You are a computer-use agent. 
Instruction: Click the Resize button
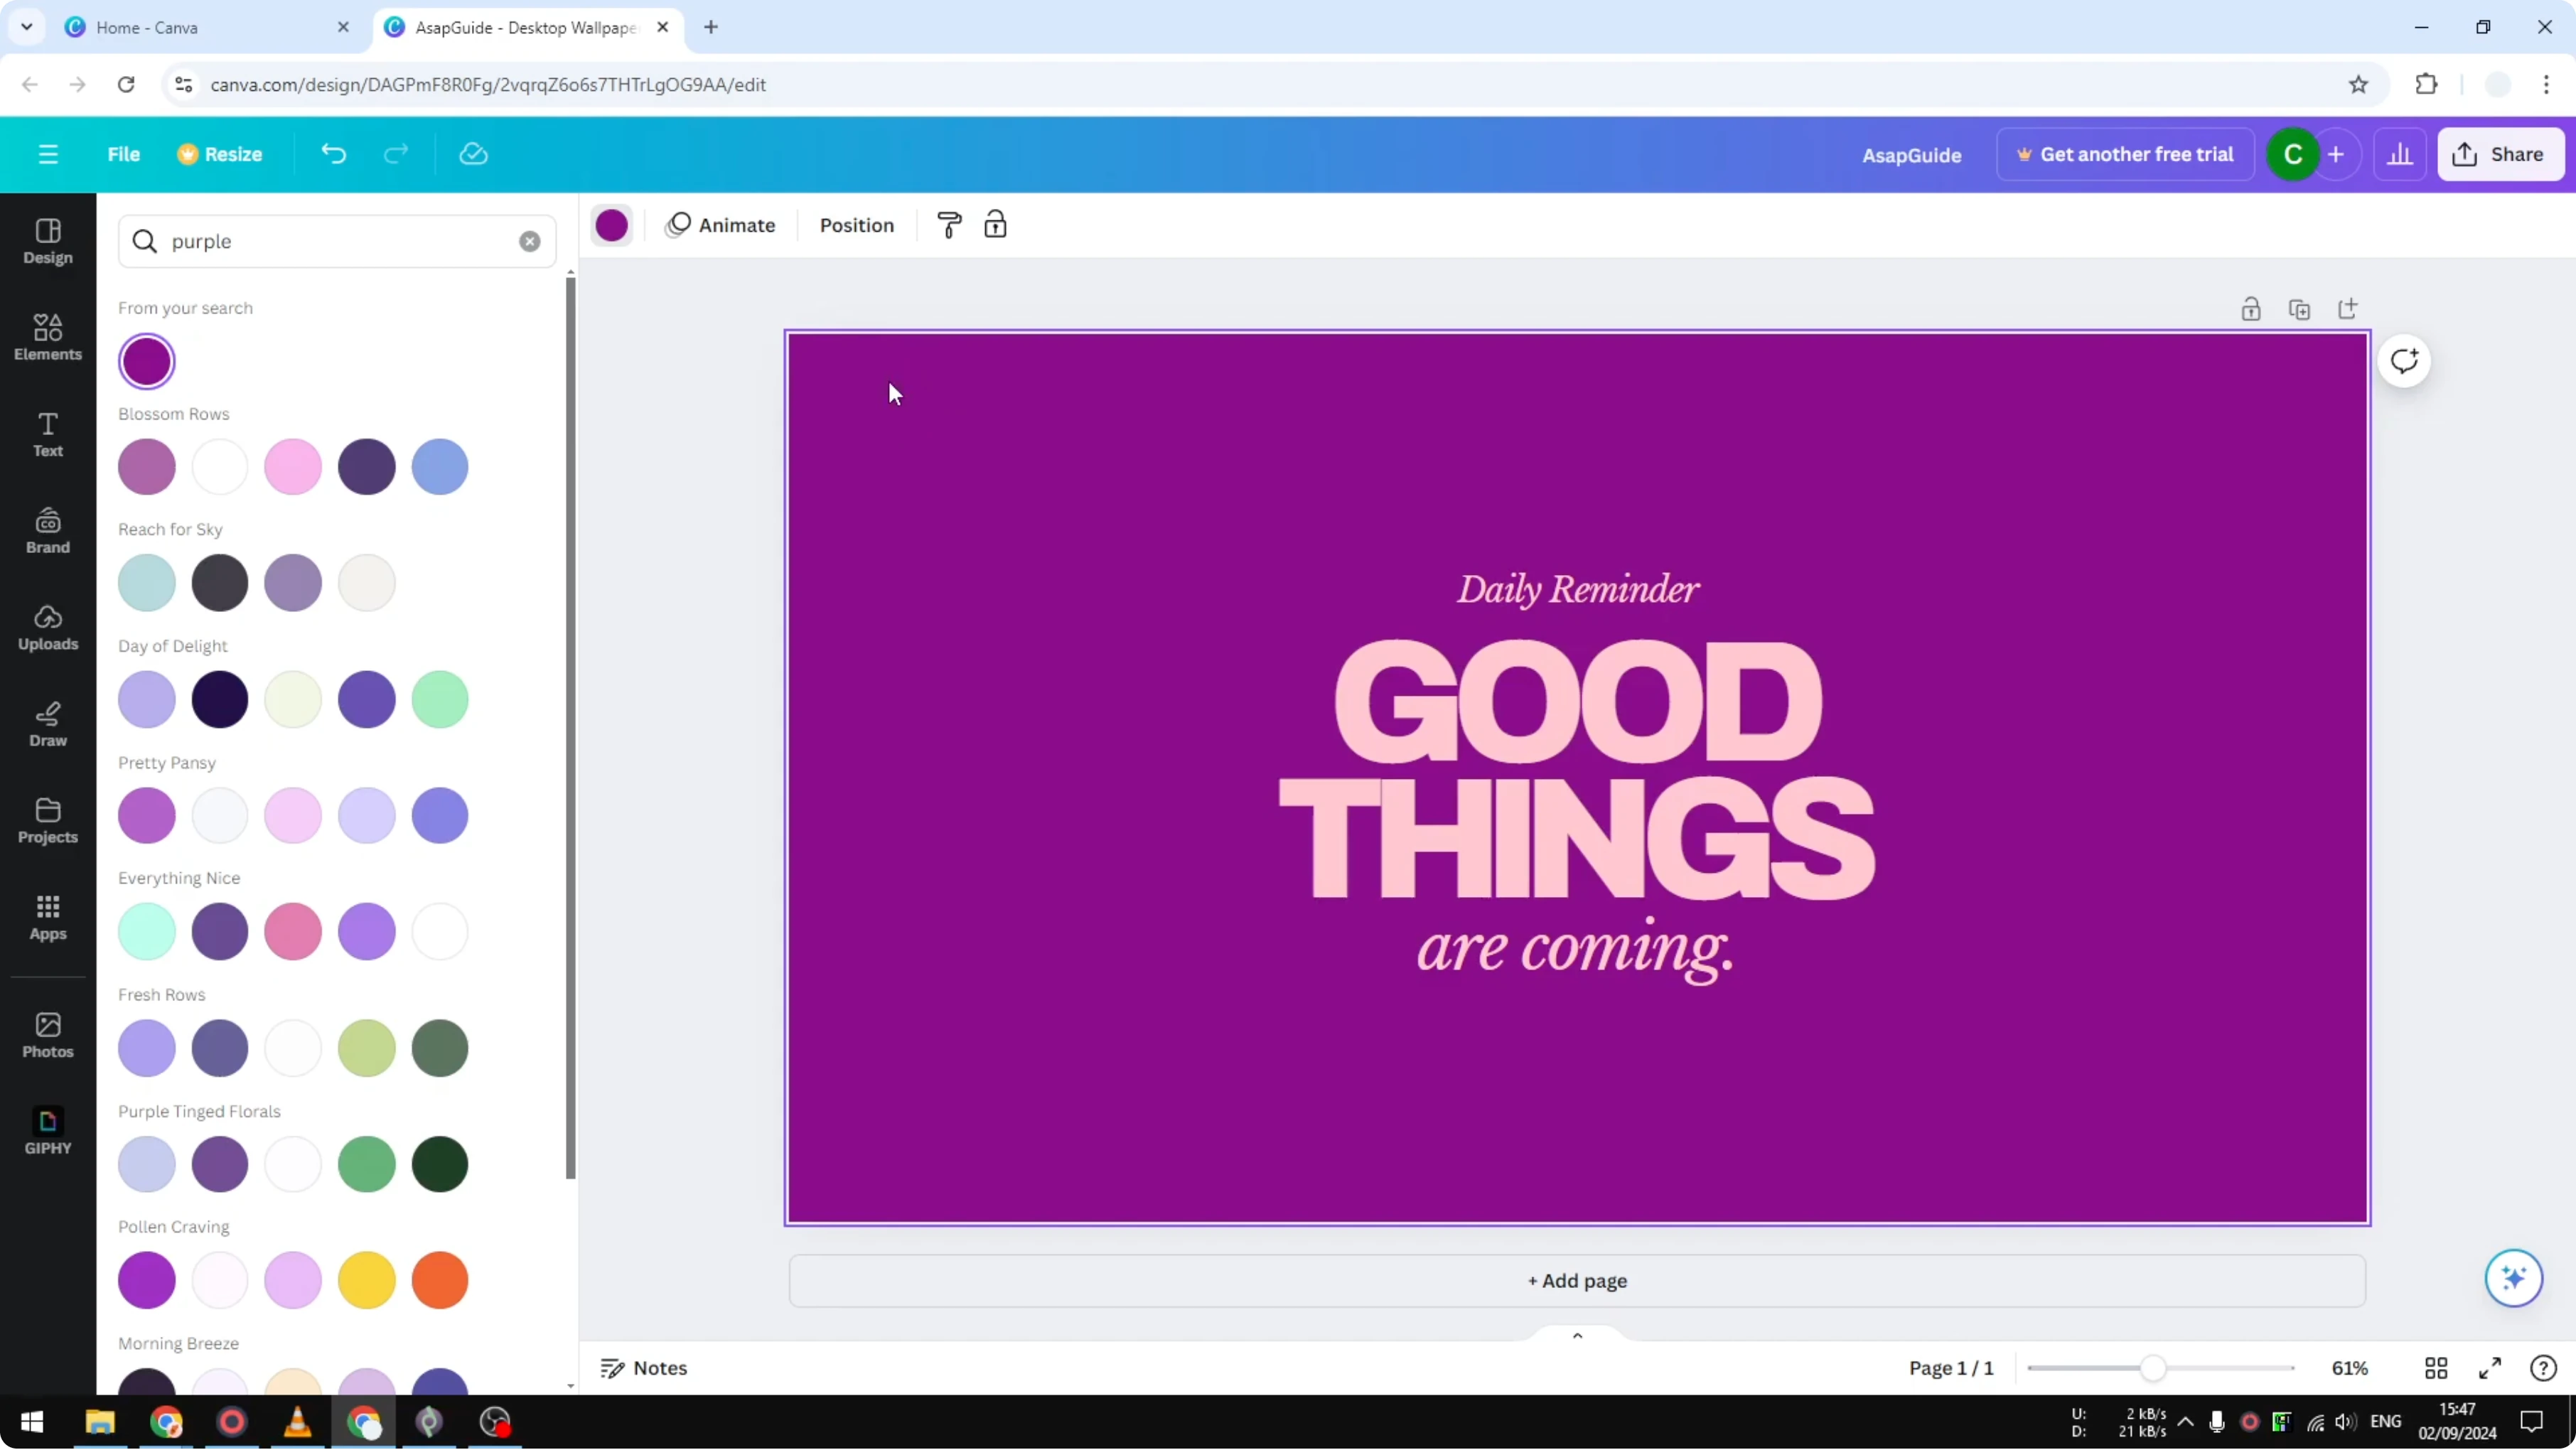click(x=220, y=154)
